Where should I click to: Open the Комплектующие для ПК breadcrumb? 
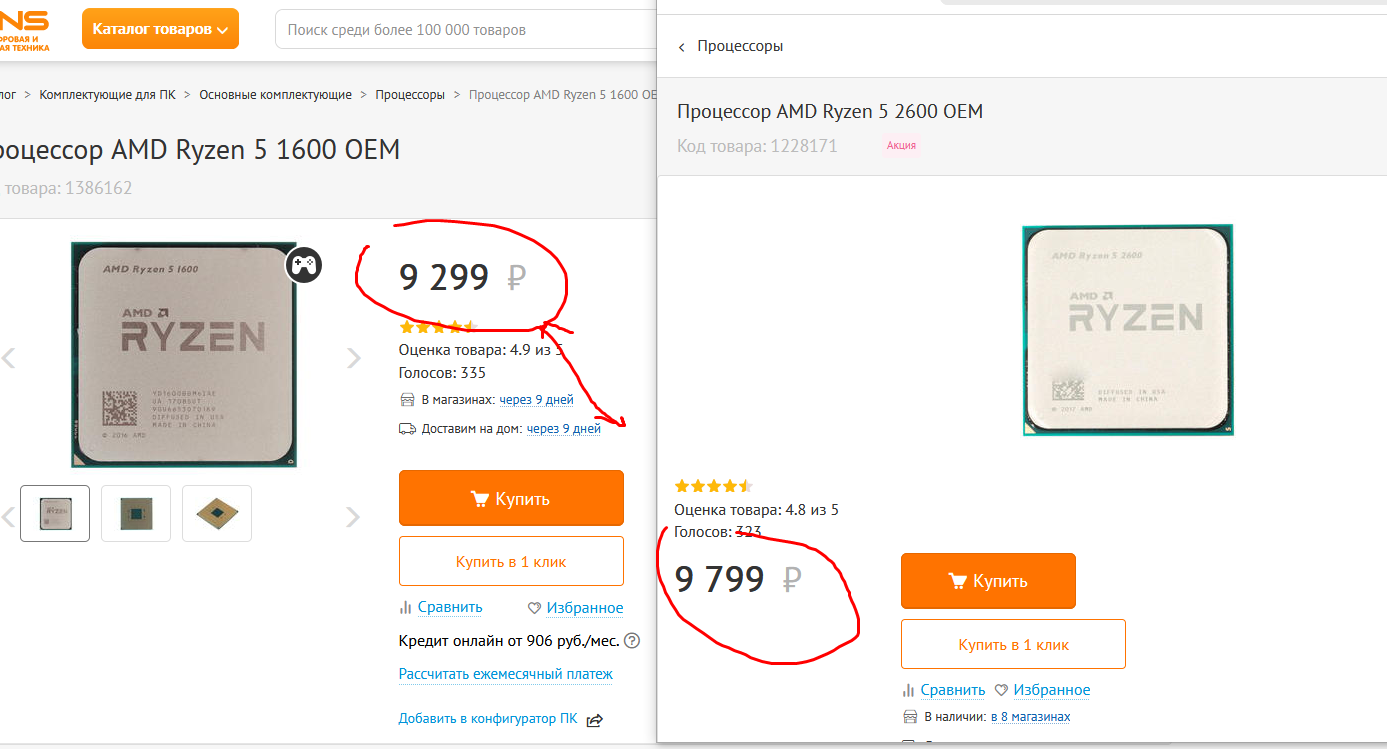pos(107,95)
